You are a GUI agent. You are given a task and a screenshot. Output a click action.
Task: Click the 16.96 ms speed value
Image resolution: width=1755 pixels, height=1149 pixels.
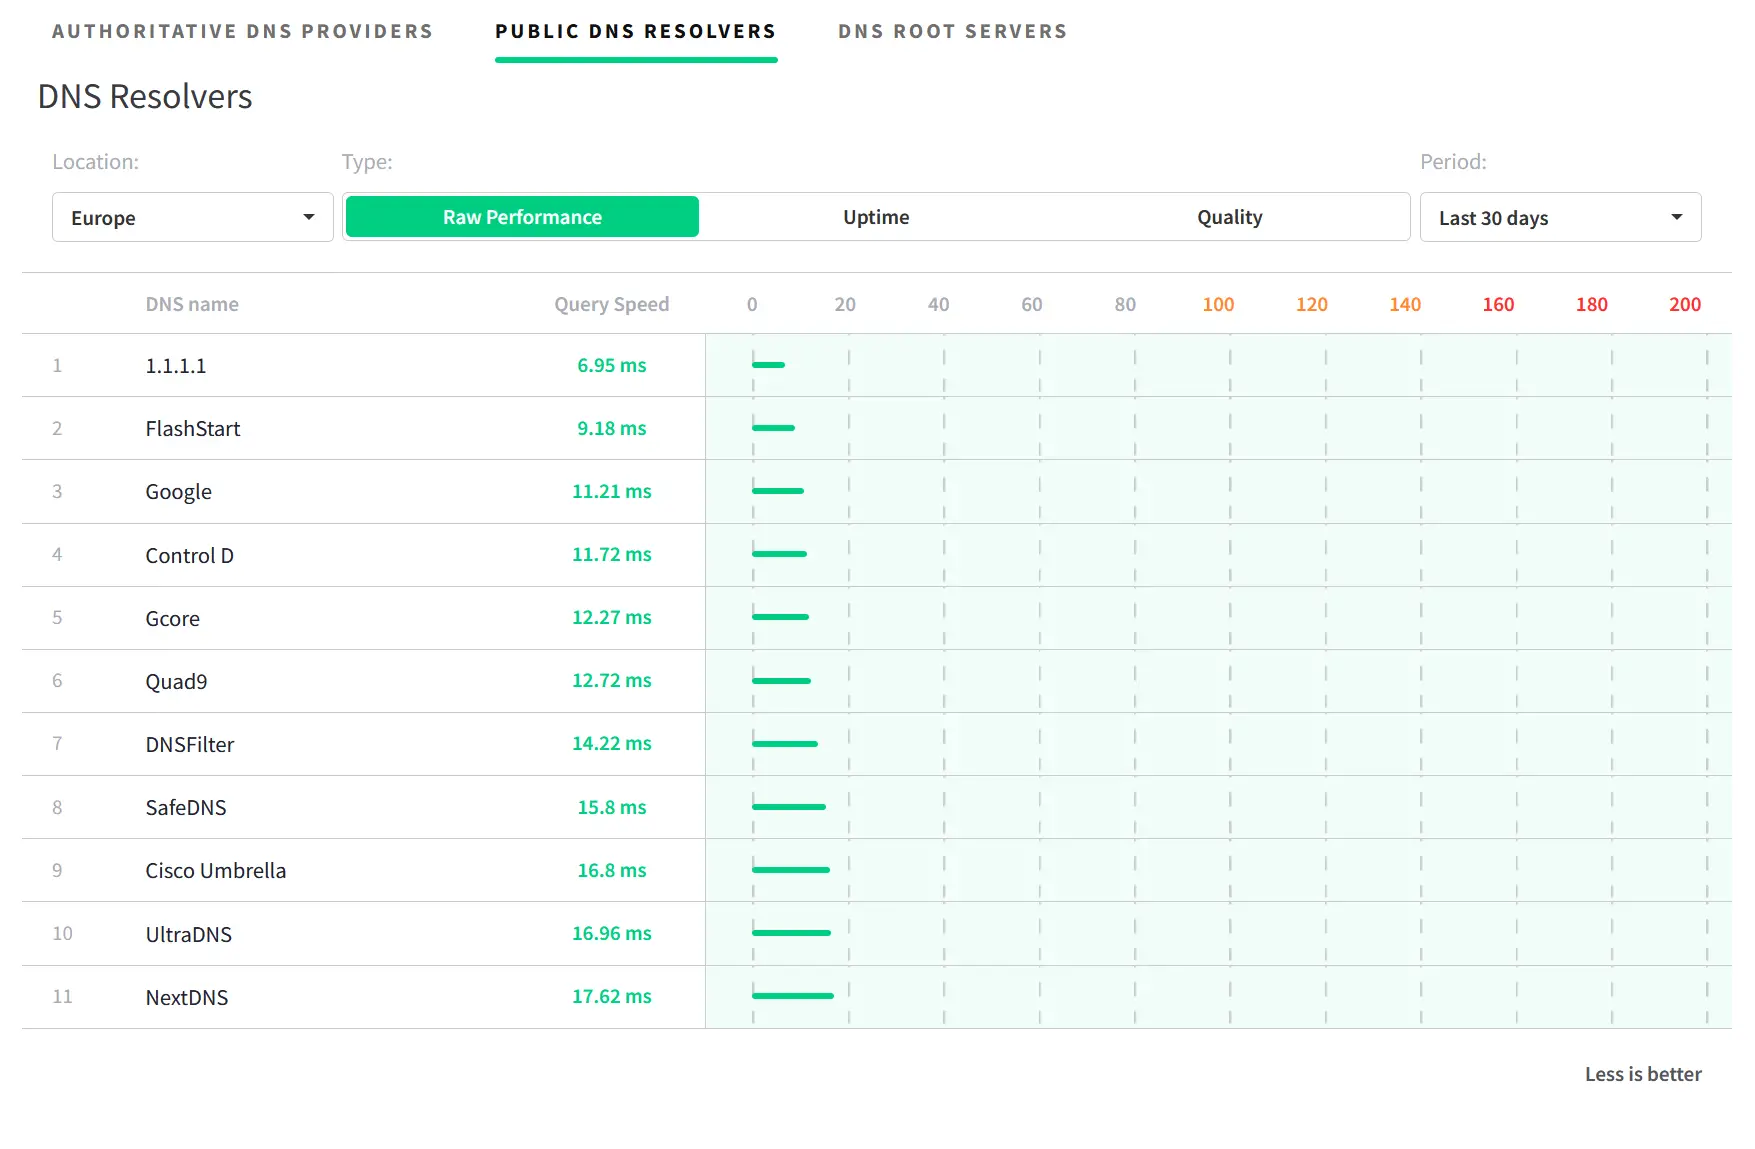coord(612,933)
